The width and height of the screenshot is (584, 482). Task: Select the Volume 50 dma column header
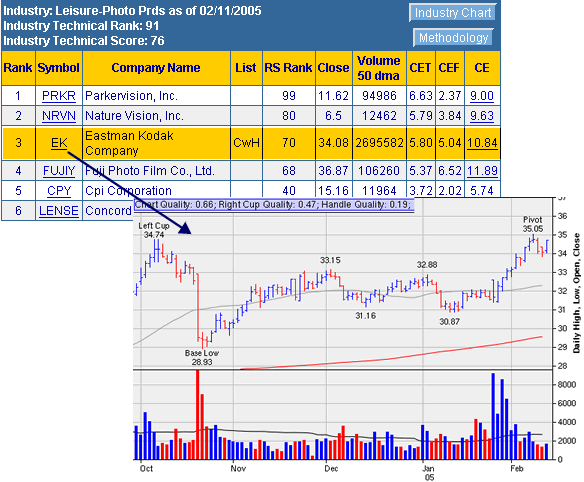tap(379, 68)
